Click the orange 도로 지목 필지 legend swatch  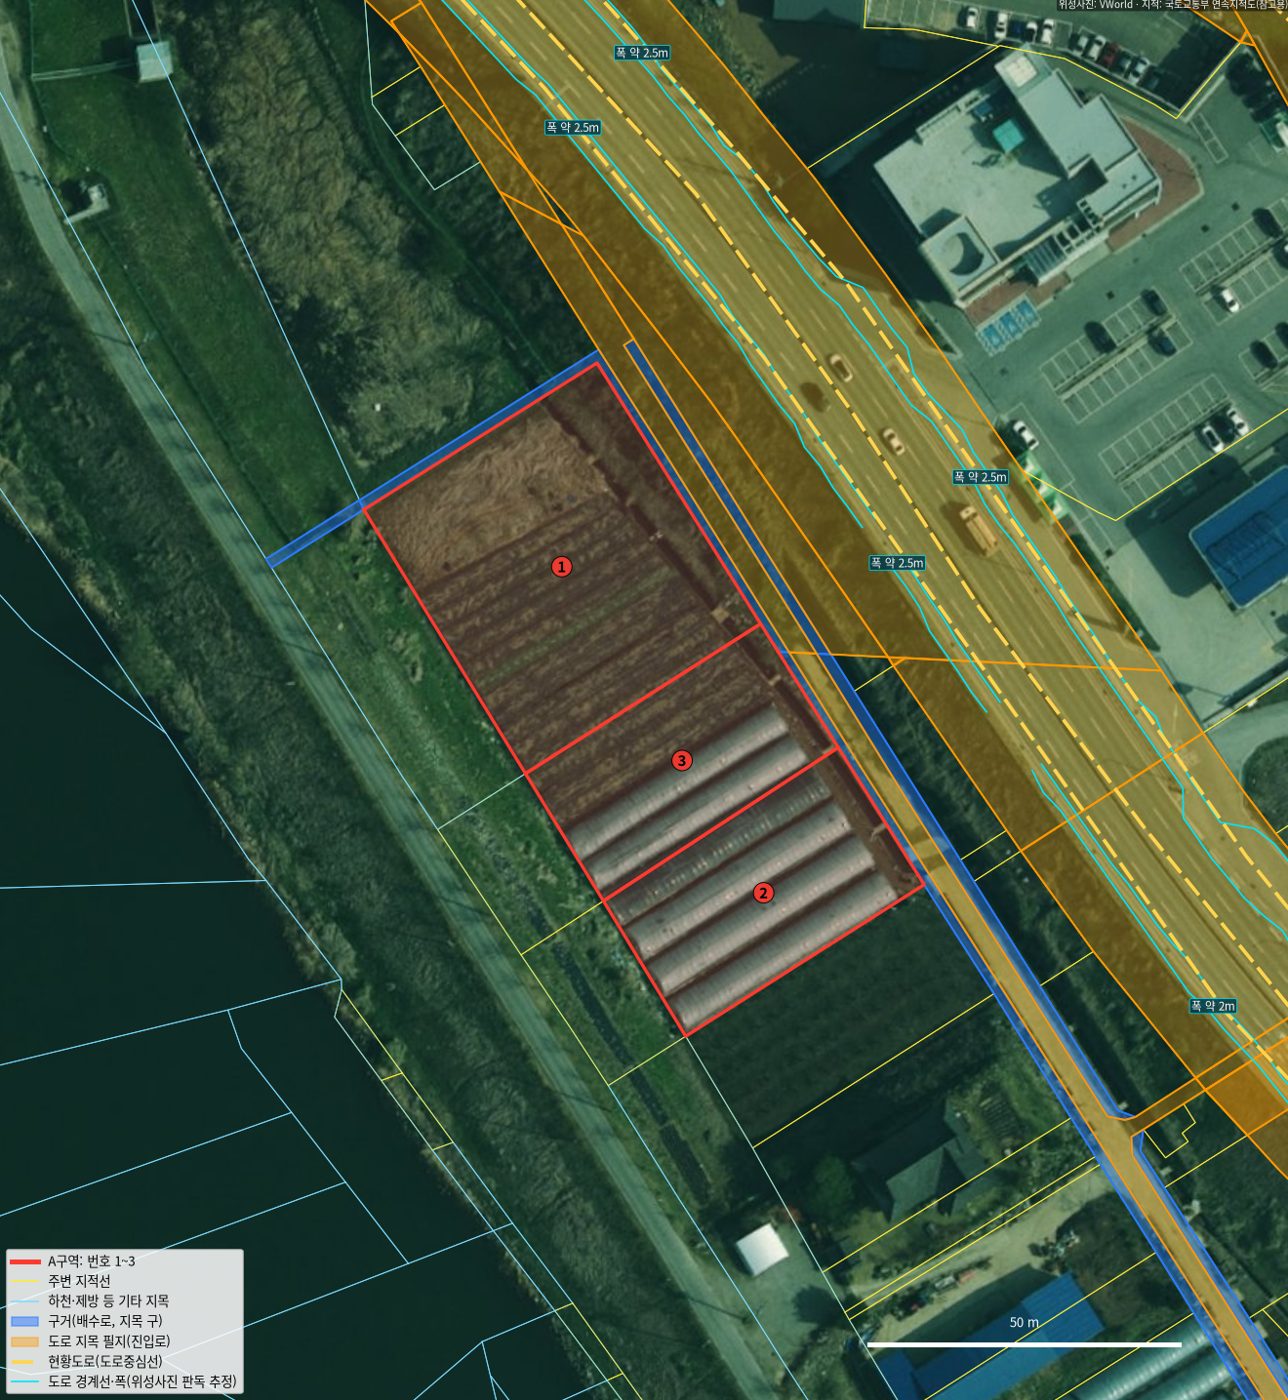25,1341
